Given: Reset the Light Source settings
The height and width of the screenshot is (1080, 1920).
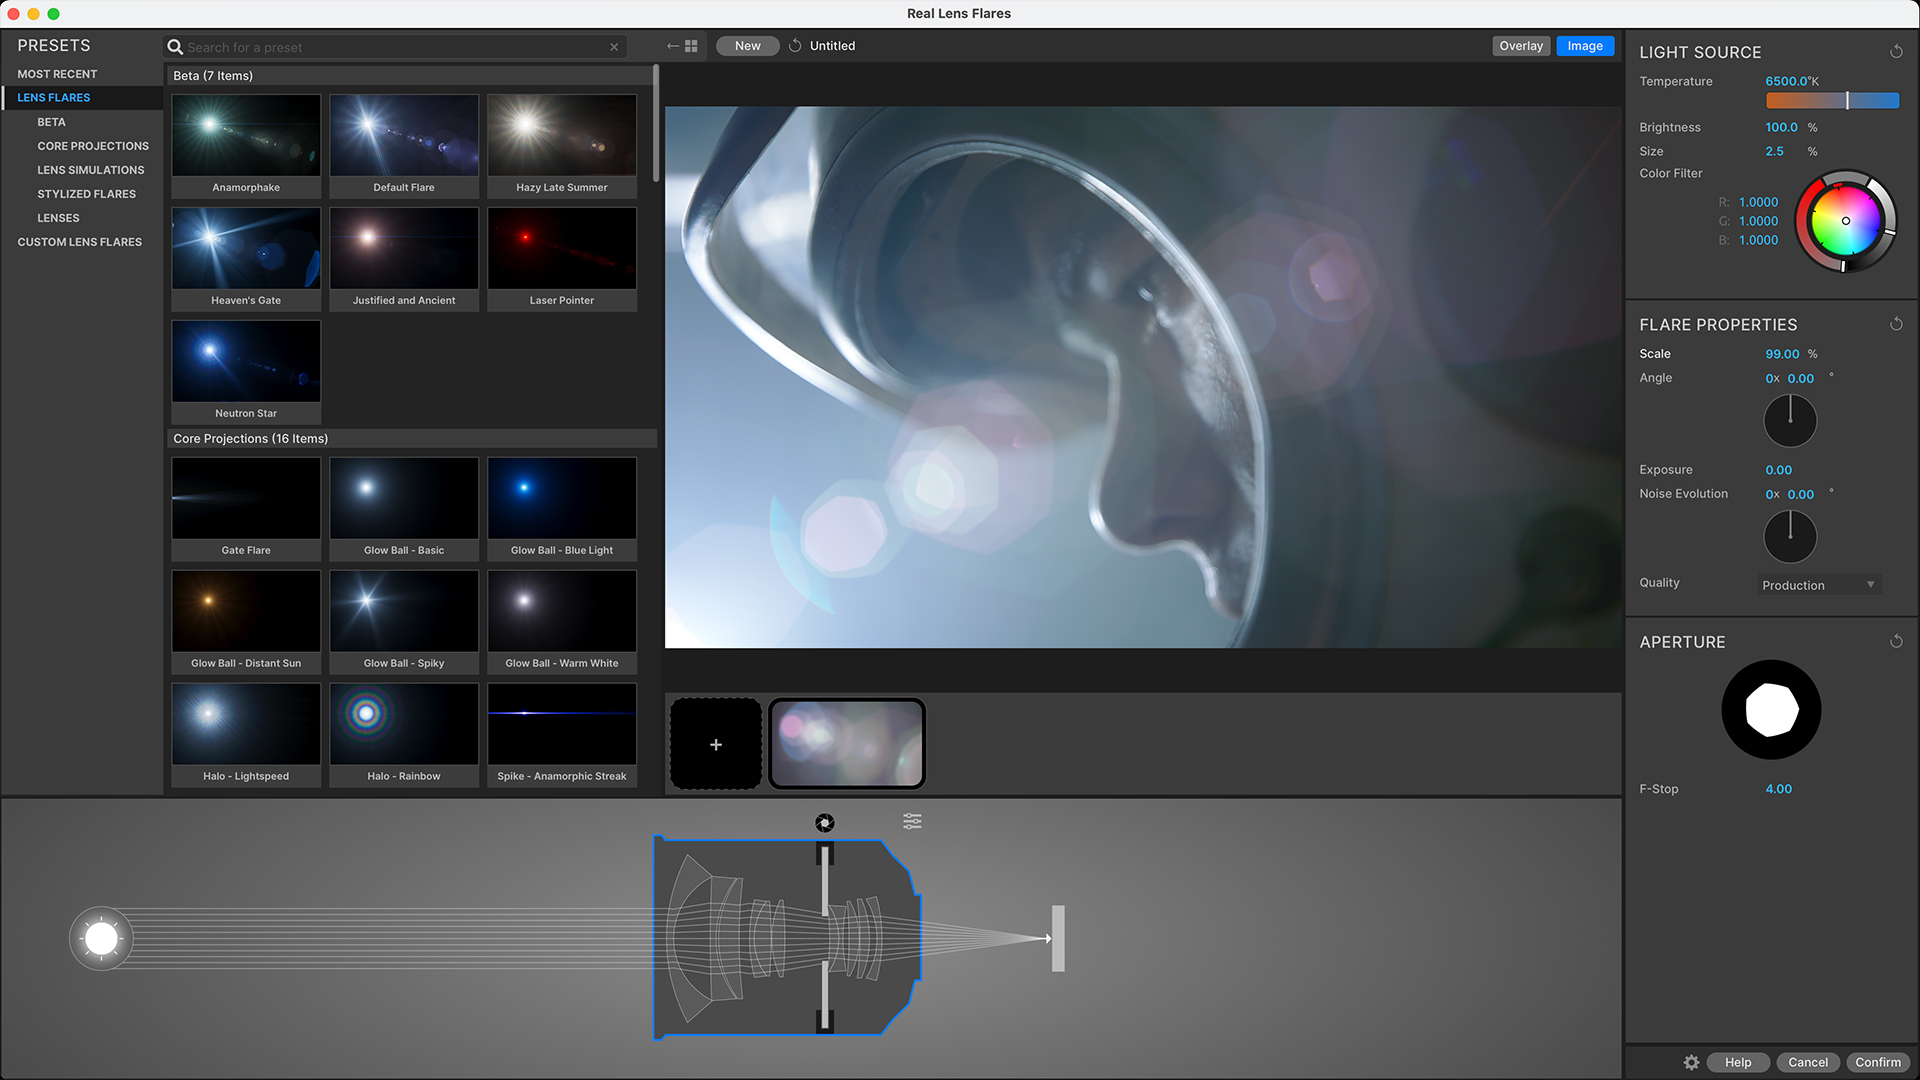Looking at the screenshot, I should click(x=1896, y=52).
